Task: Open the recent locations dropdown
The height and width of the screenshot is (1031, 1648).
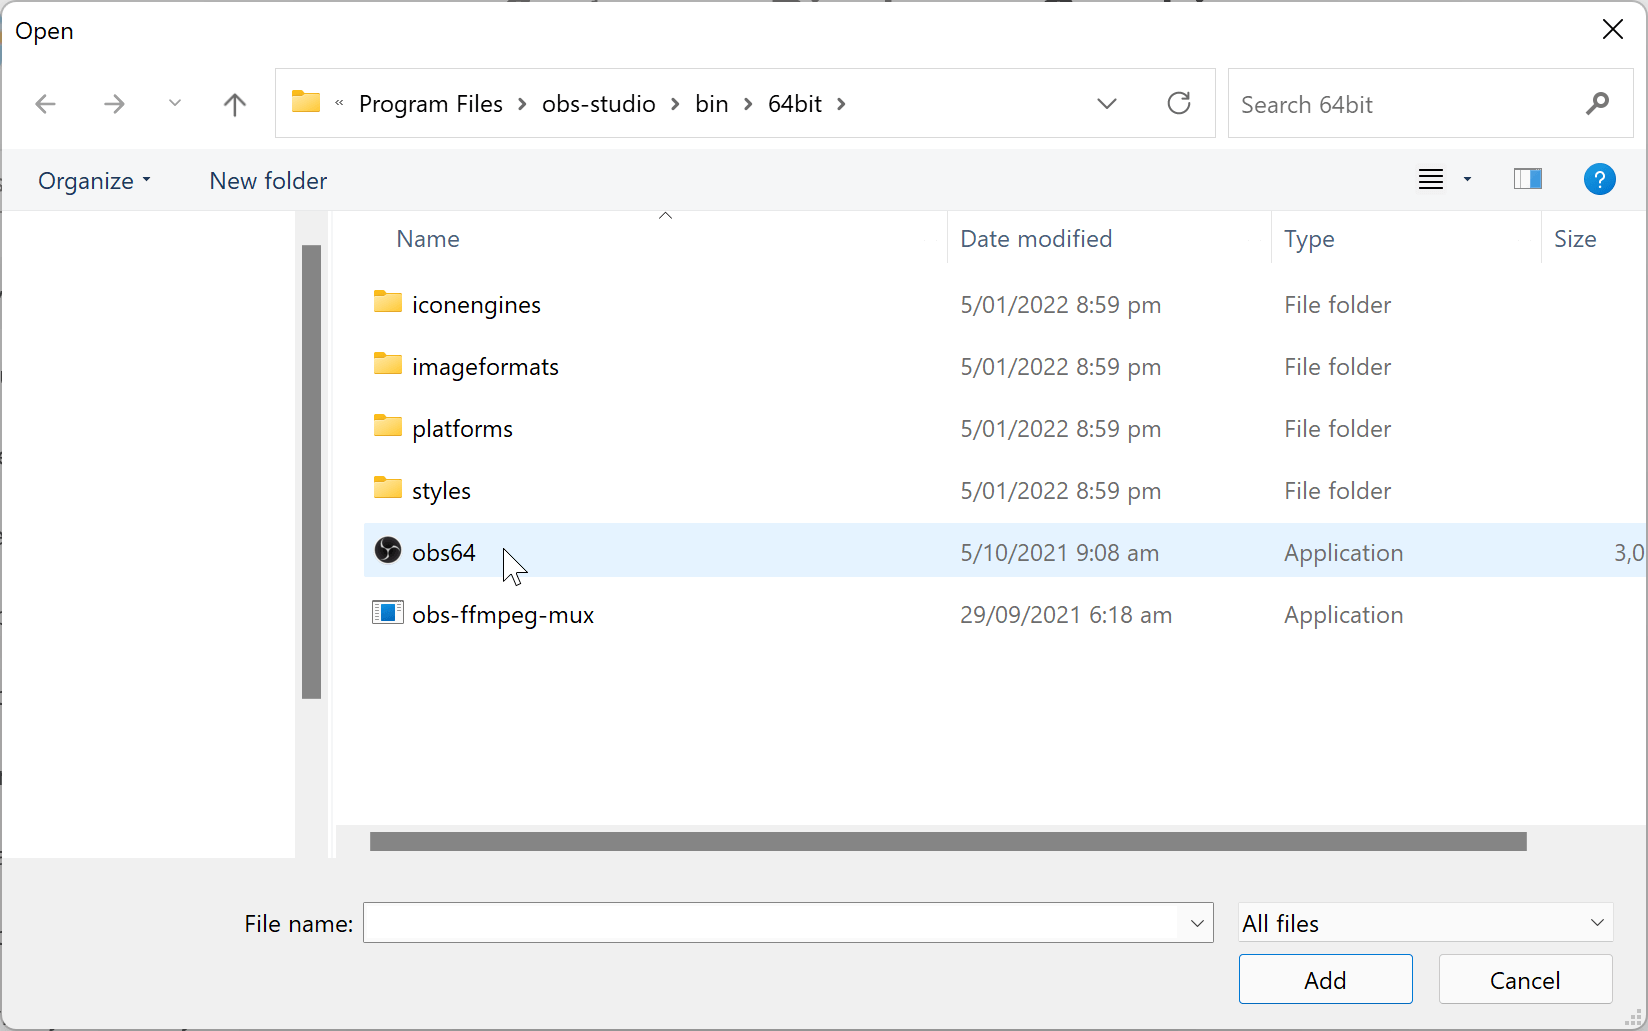Action: 175,103
